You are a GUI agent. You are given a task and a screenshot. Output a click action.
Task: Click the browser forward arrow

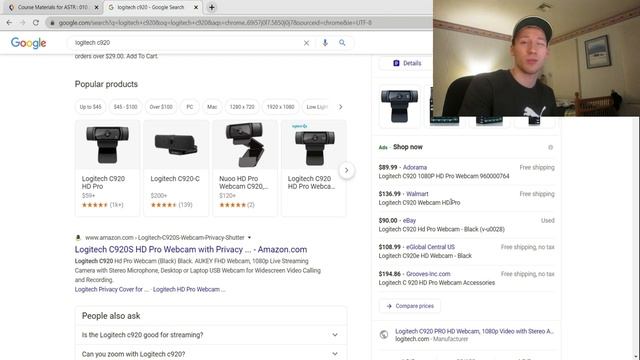coord(22,22)
